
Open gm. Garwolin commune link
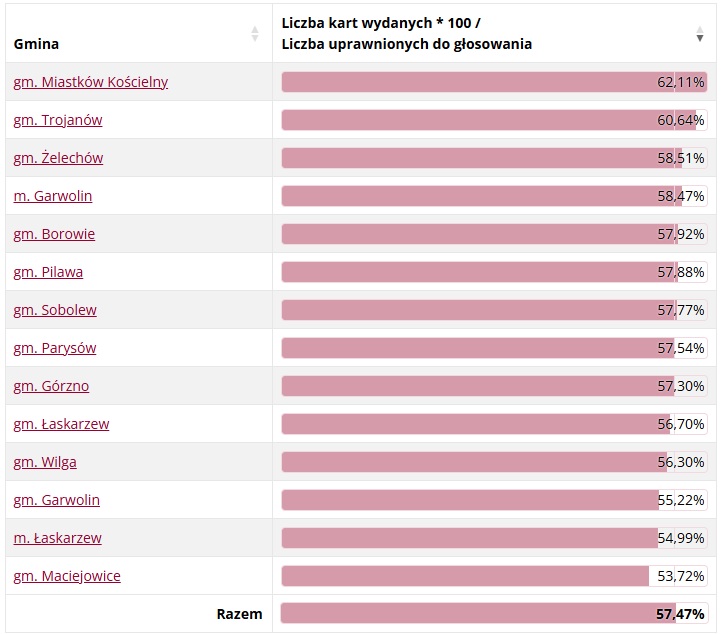click(57, 500)
